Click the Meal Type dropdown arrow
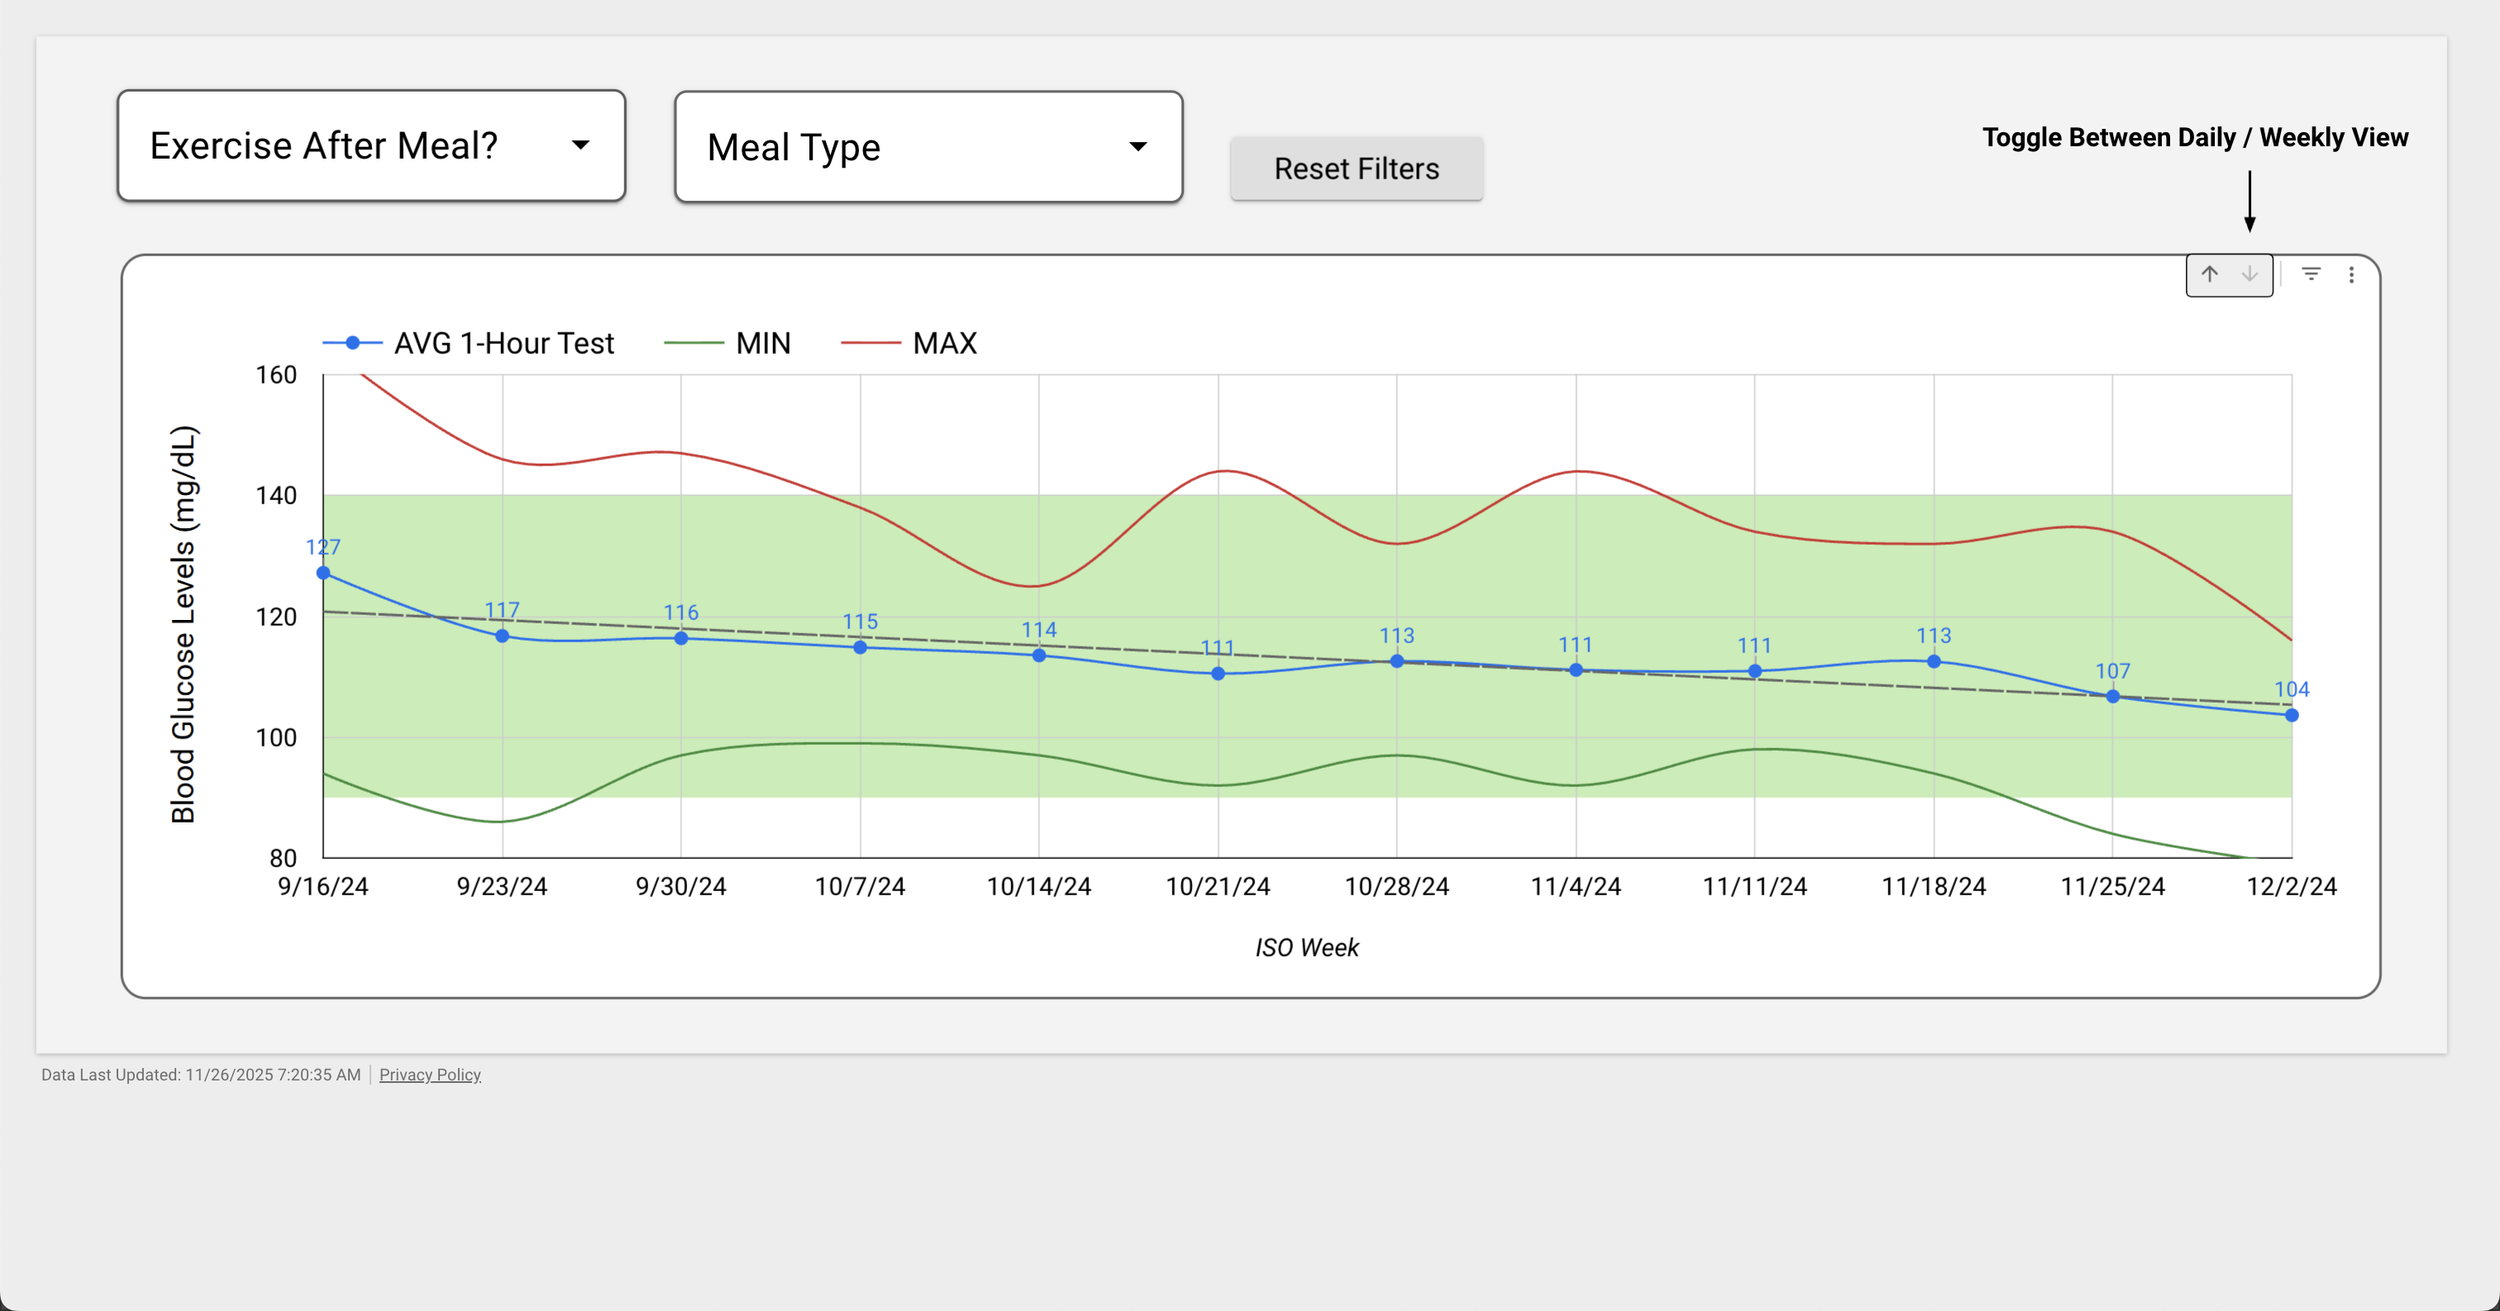Screen dimensions: 2500x1311 click(1137, 147)
